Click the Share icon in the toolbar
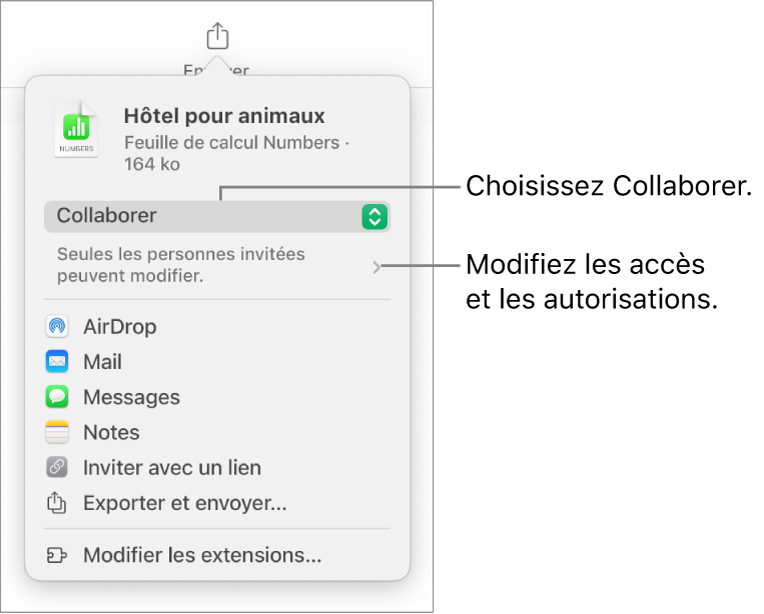This screenshot has height=614, width=764. [217, 37]
